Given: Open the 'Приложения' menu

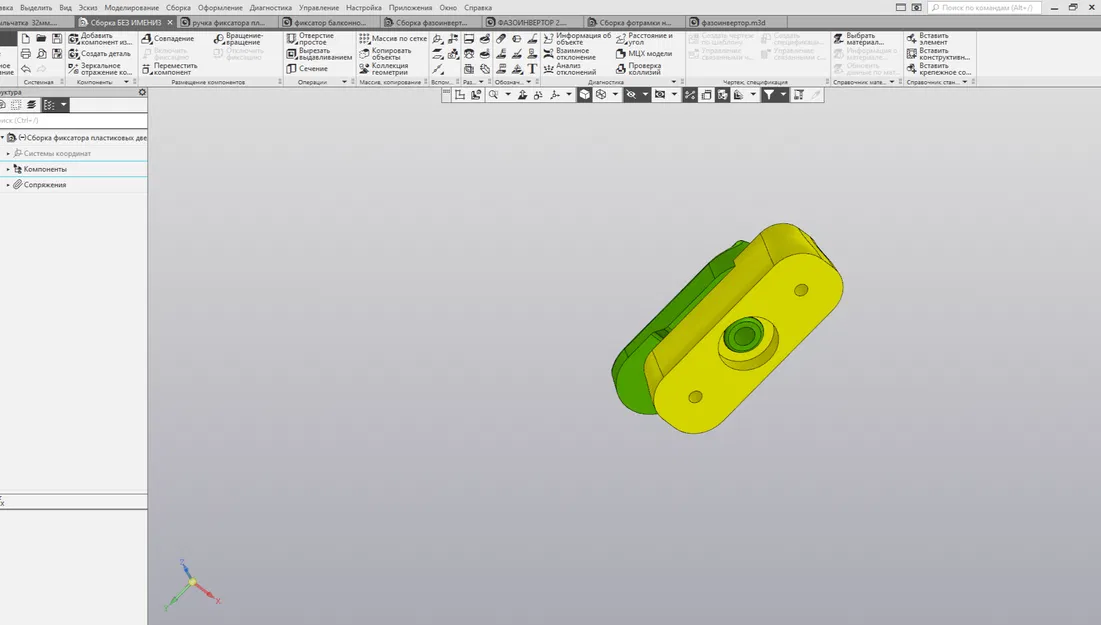Looking at the screenshot, I should pos(410,8).
